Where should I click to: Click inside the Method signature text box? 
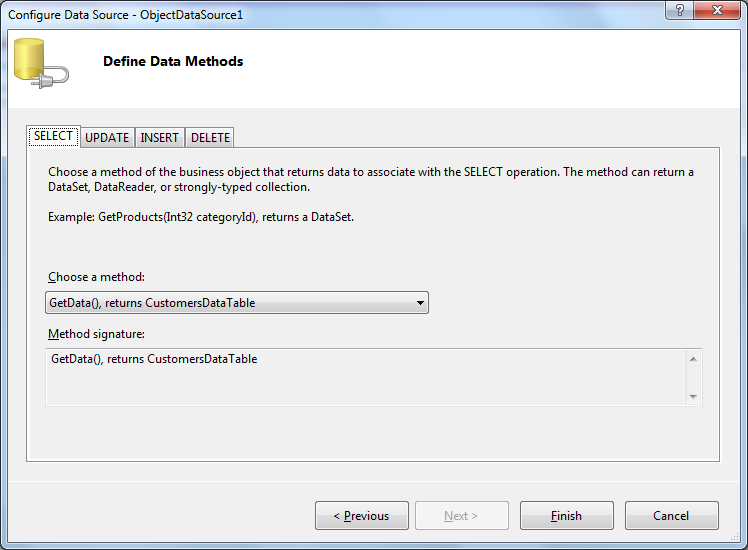pyautogui.click(x=365, y=377)
